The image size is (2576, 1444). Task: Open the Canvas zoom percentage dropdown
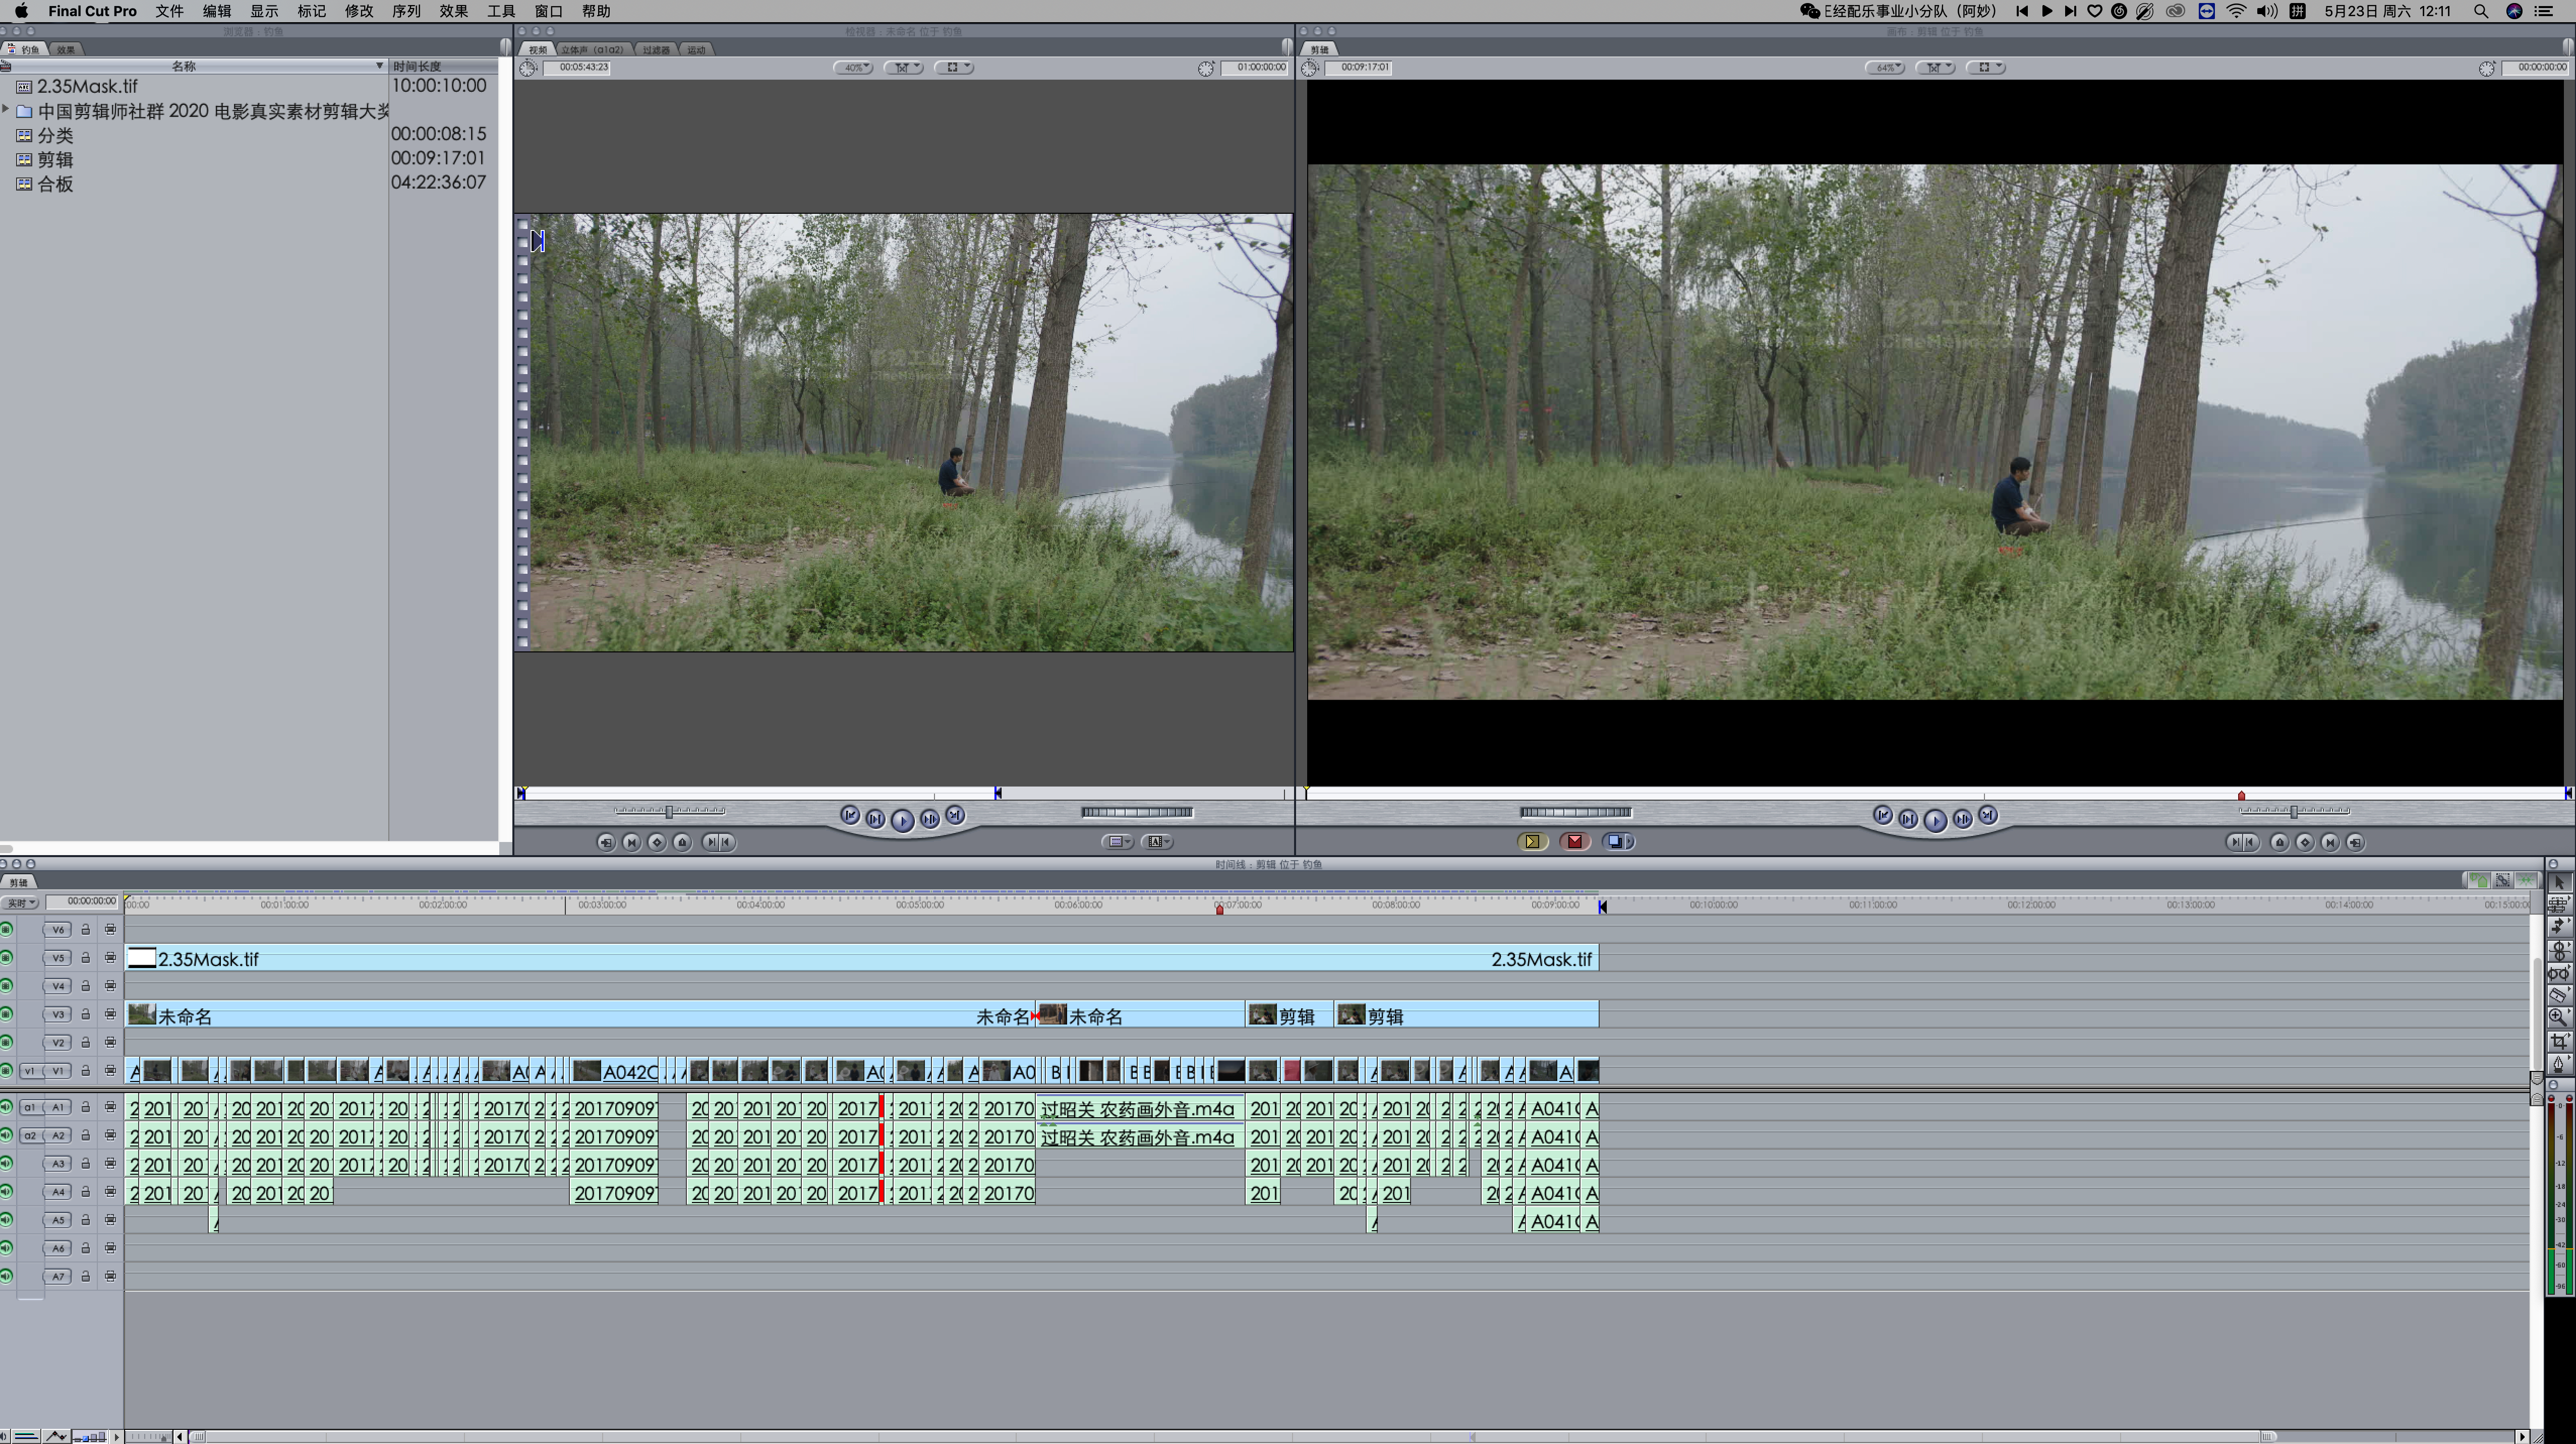1885,67
